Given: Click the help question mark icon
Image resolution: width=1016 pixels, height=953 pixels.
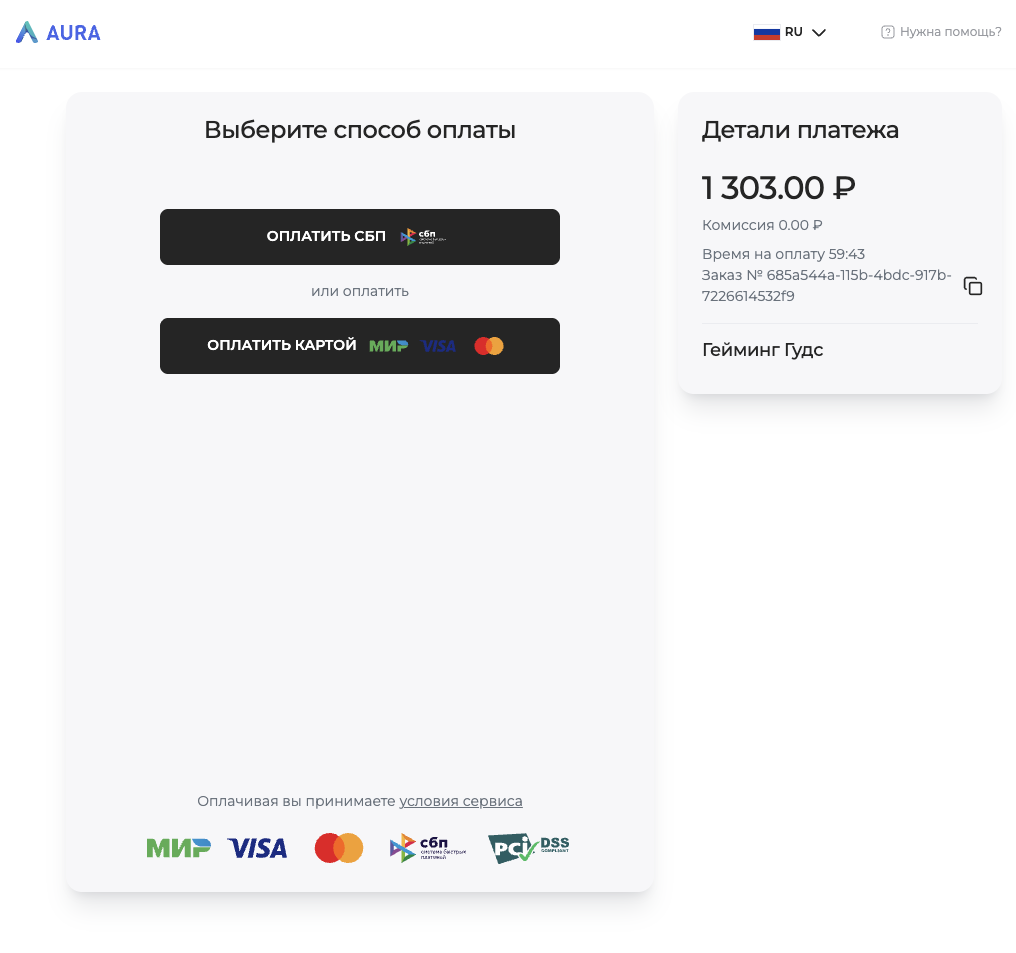Looking at the screenshot, I should pyautogui.click(x=887, y=32).
